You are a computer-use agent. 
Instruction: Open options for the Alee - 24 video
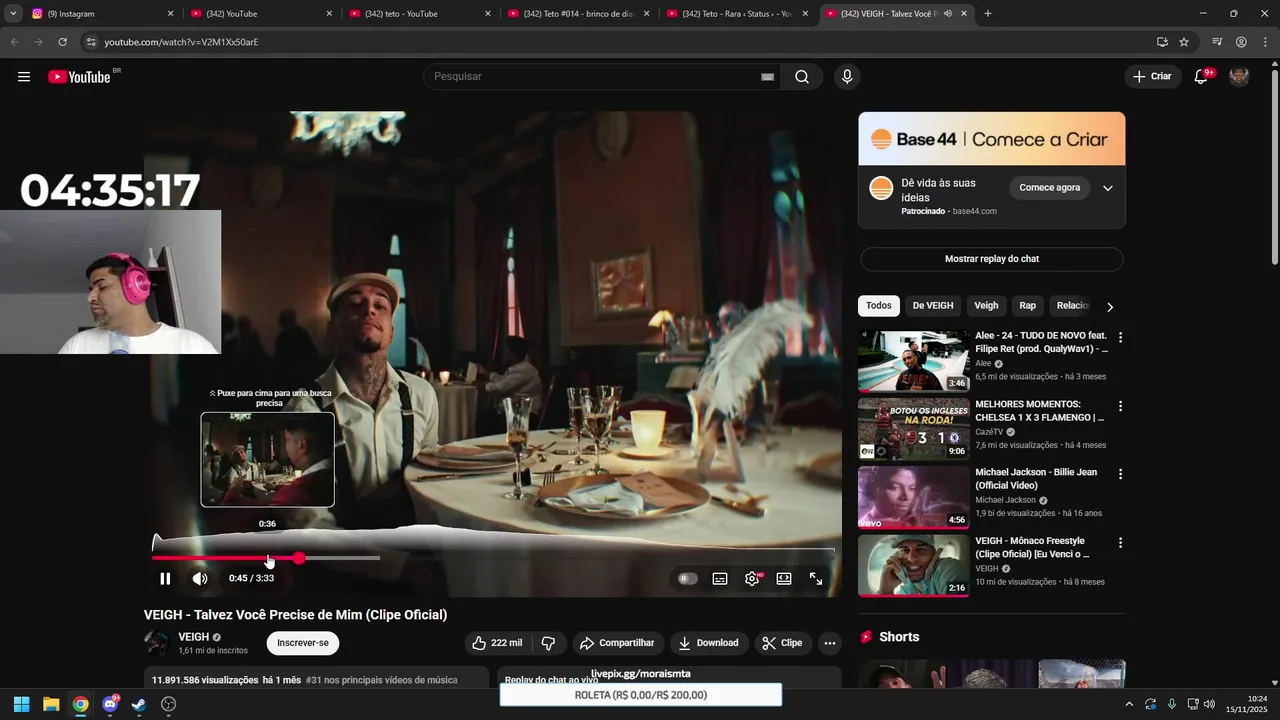tap(1120, 338)
